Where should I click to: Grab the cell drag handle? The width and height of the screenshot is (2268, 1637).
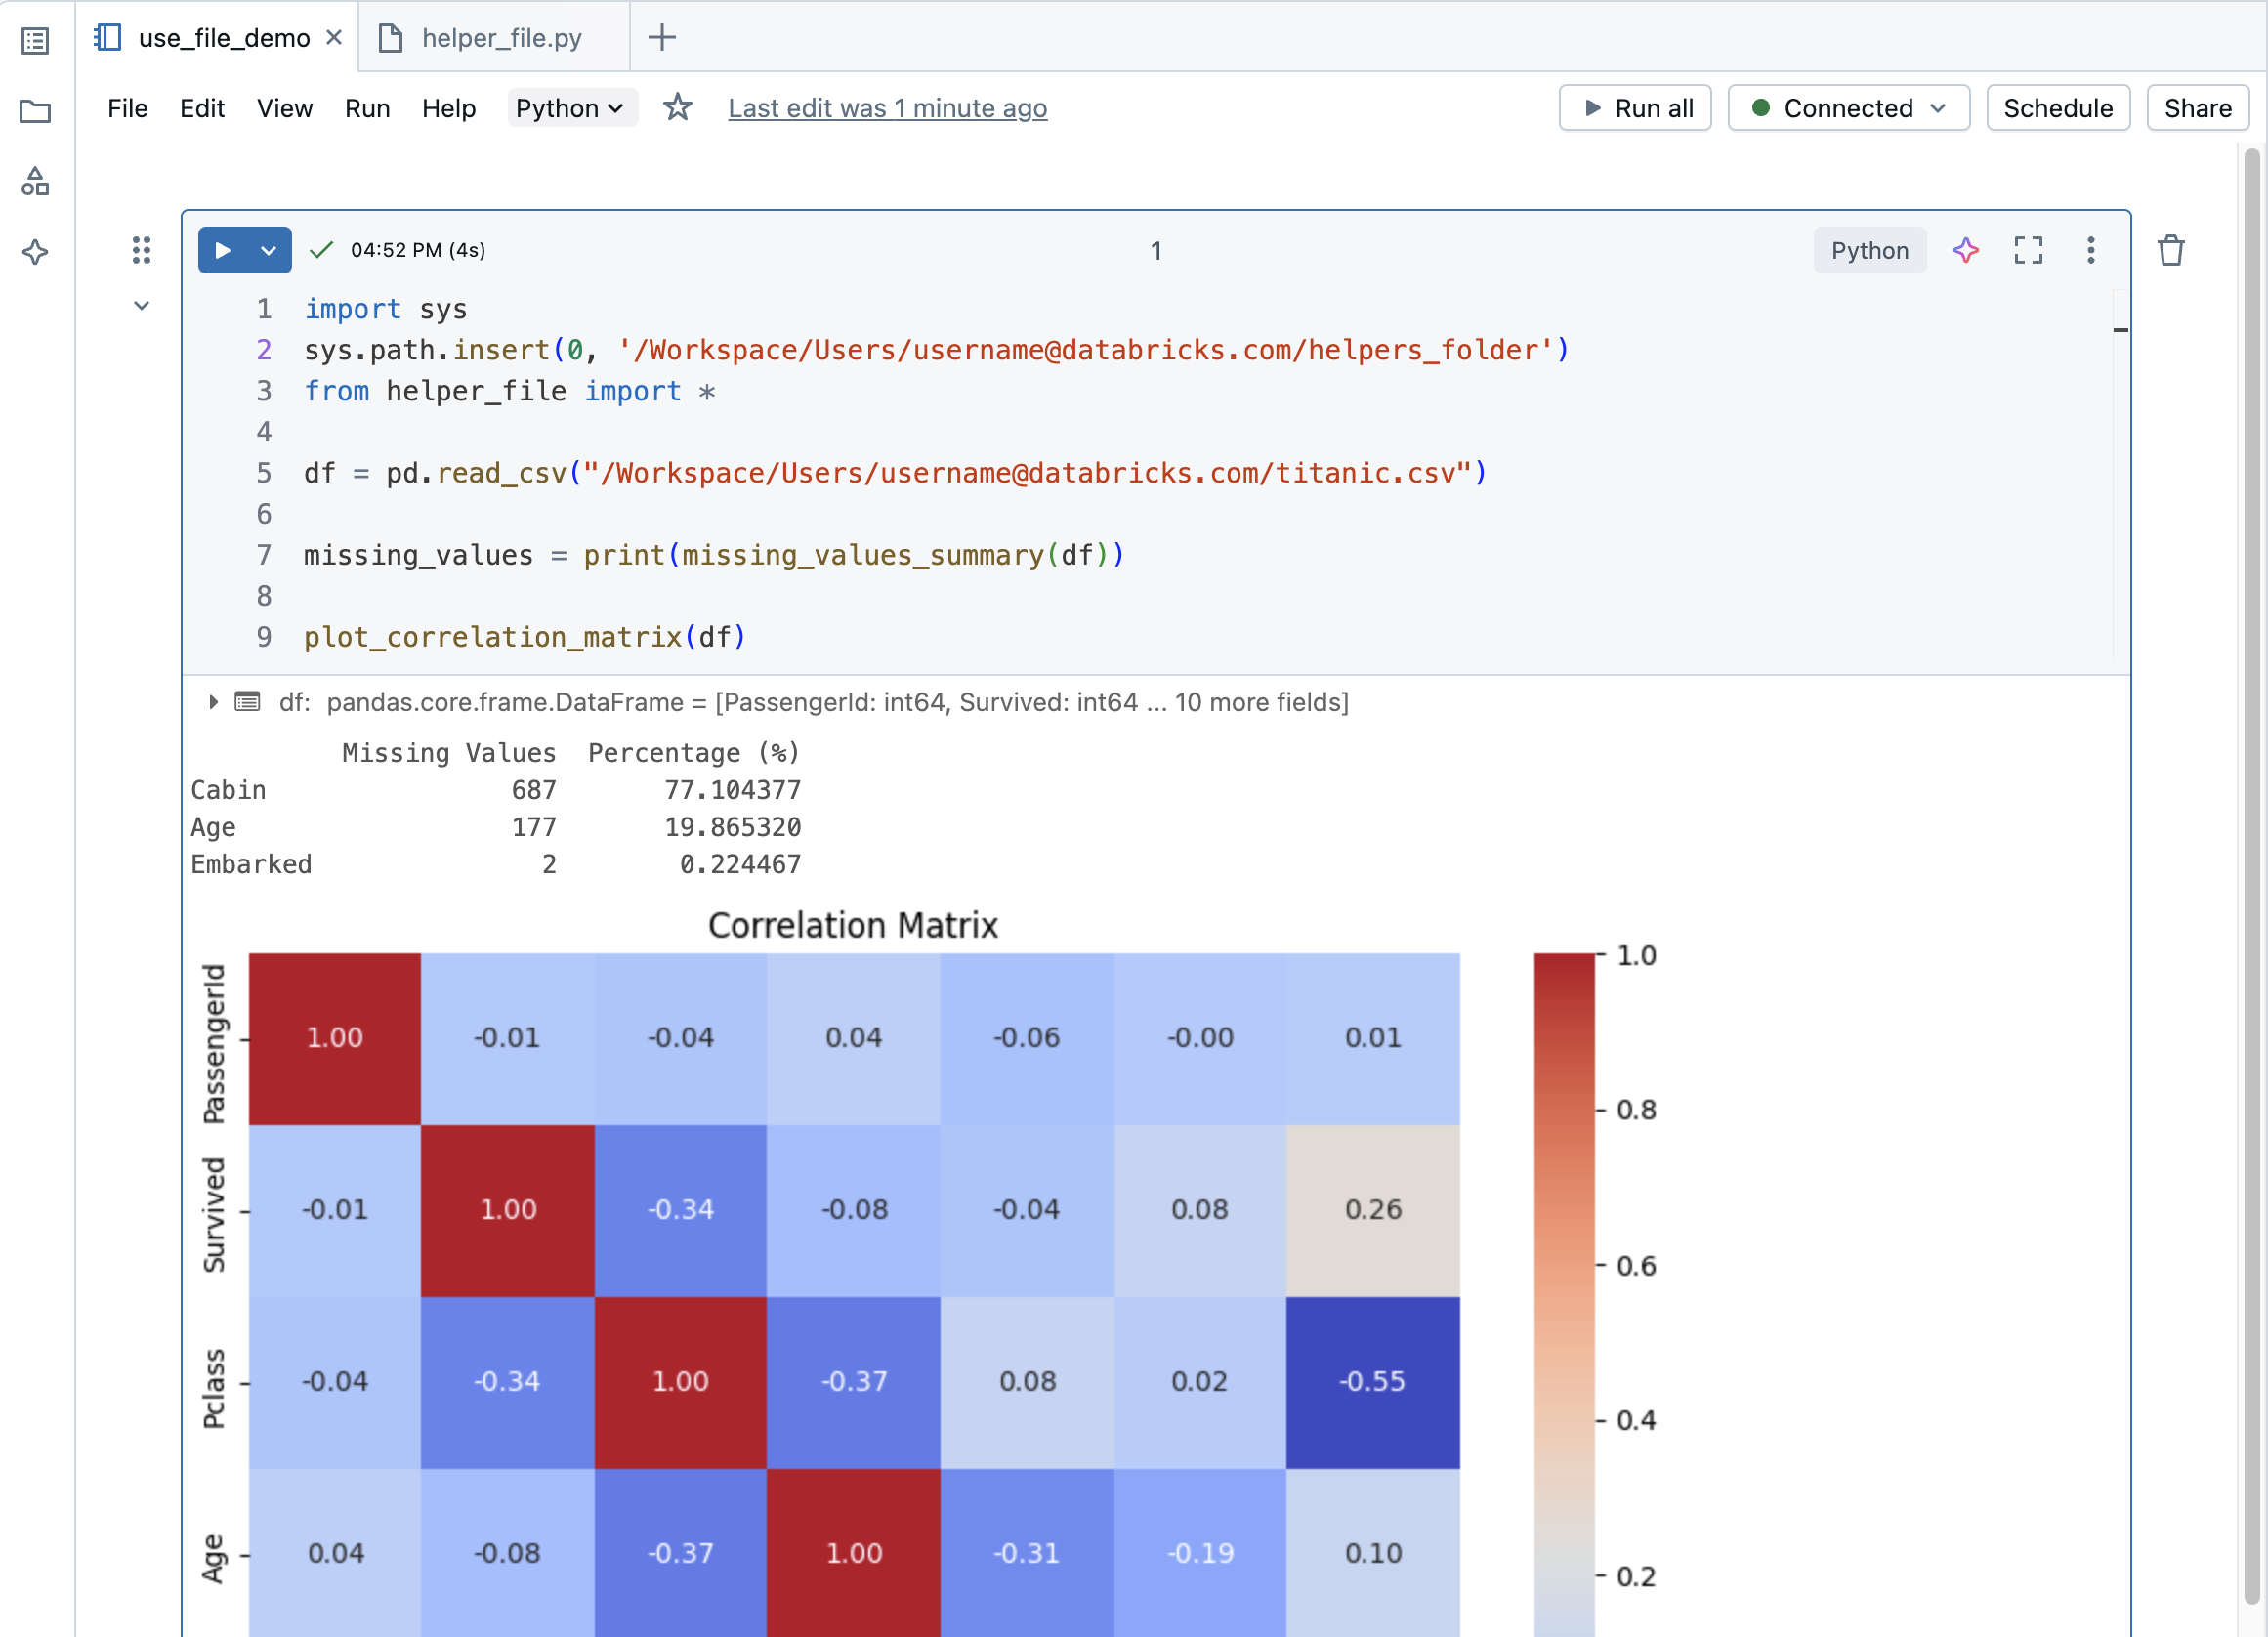(x=141, y=250)
